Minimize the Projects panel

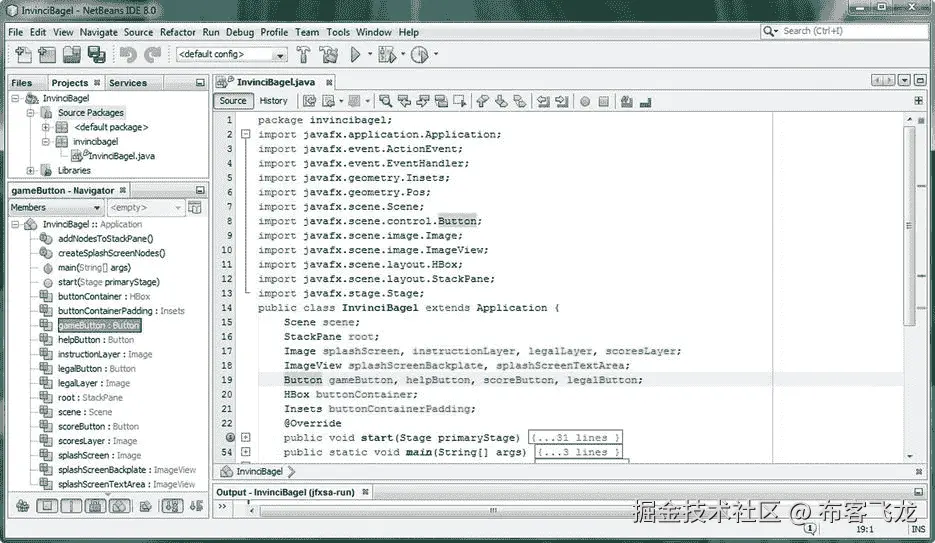(200, 83)
